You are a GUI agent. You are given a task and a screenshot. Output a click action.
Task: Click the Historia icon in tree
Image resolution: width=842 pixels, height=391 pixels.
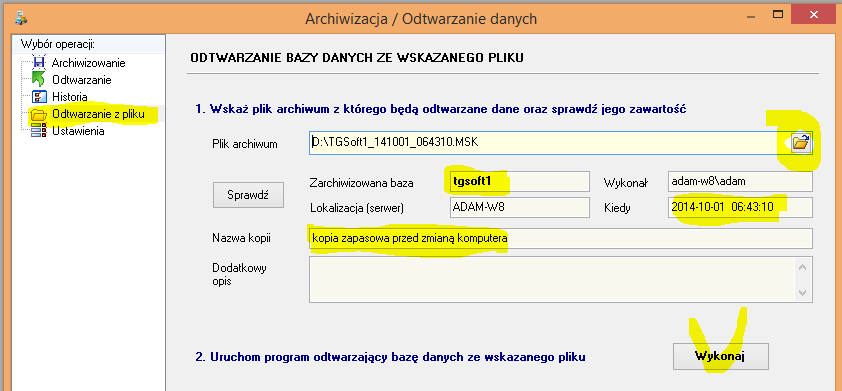pyautogui.click(x=39, y=97)
